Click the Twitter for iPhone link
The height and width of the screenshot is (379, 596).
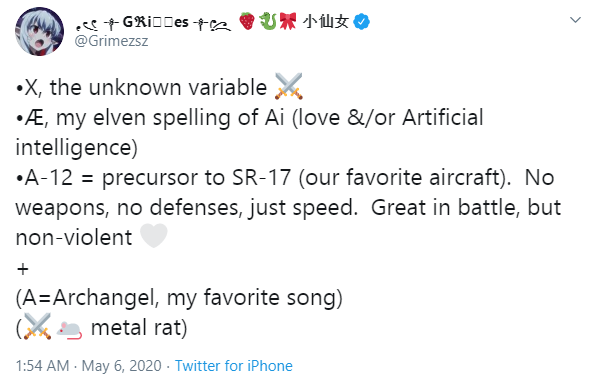[234, 366]
